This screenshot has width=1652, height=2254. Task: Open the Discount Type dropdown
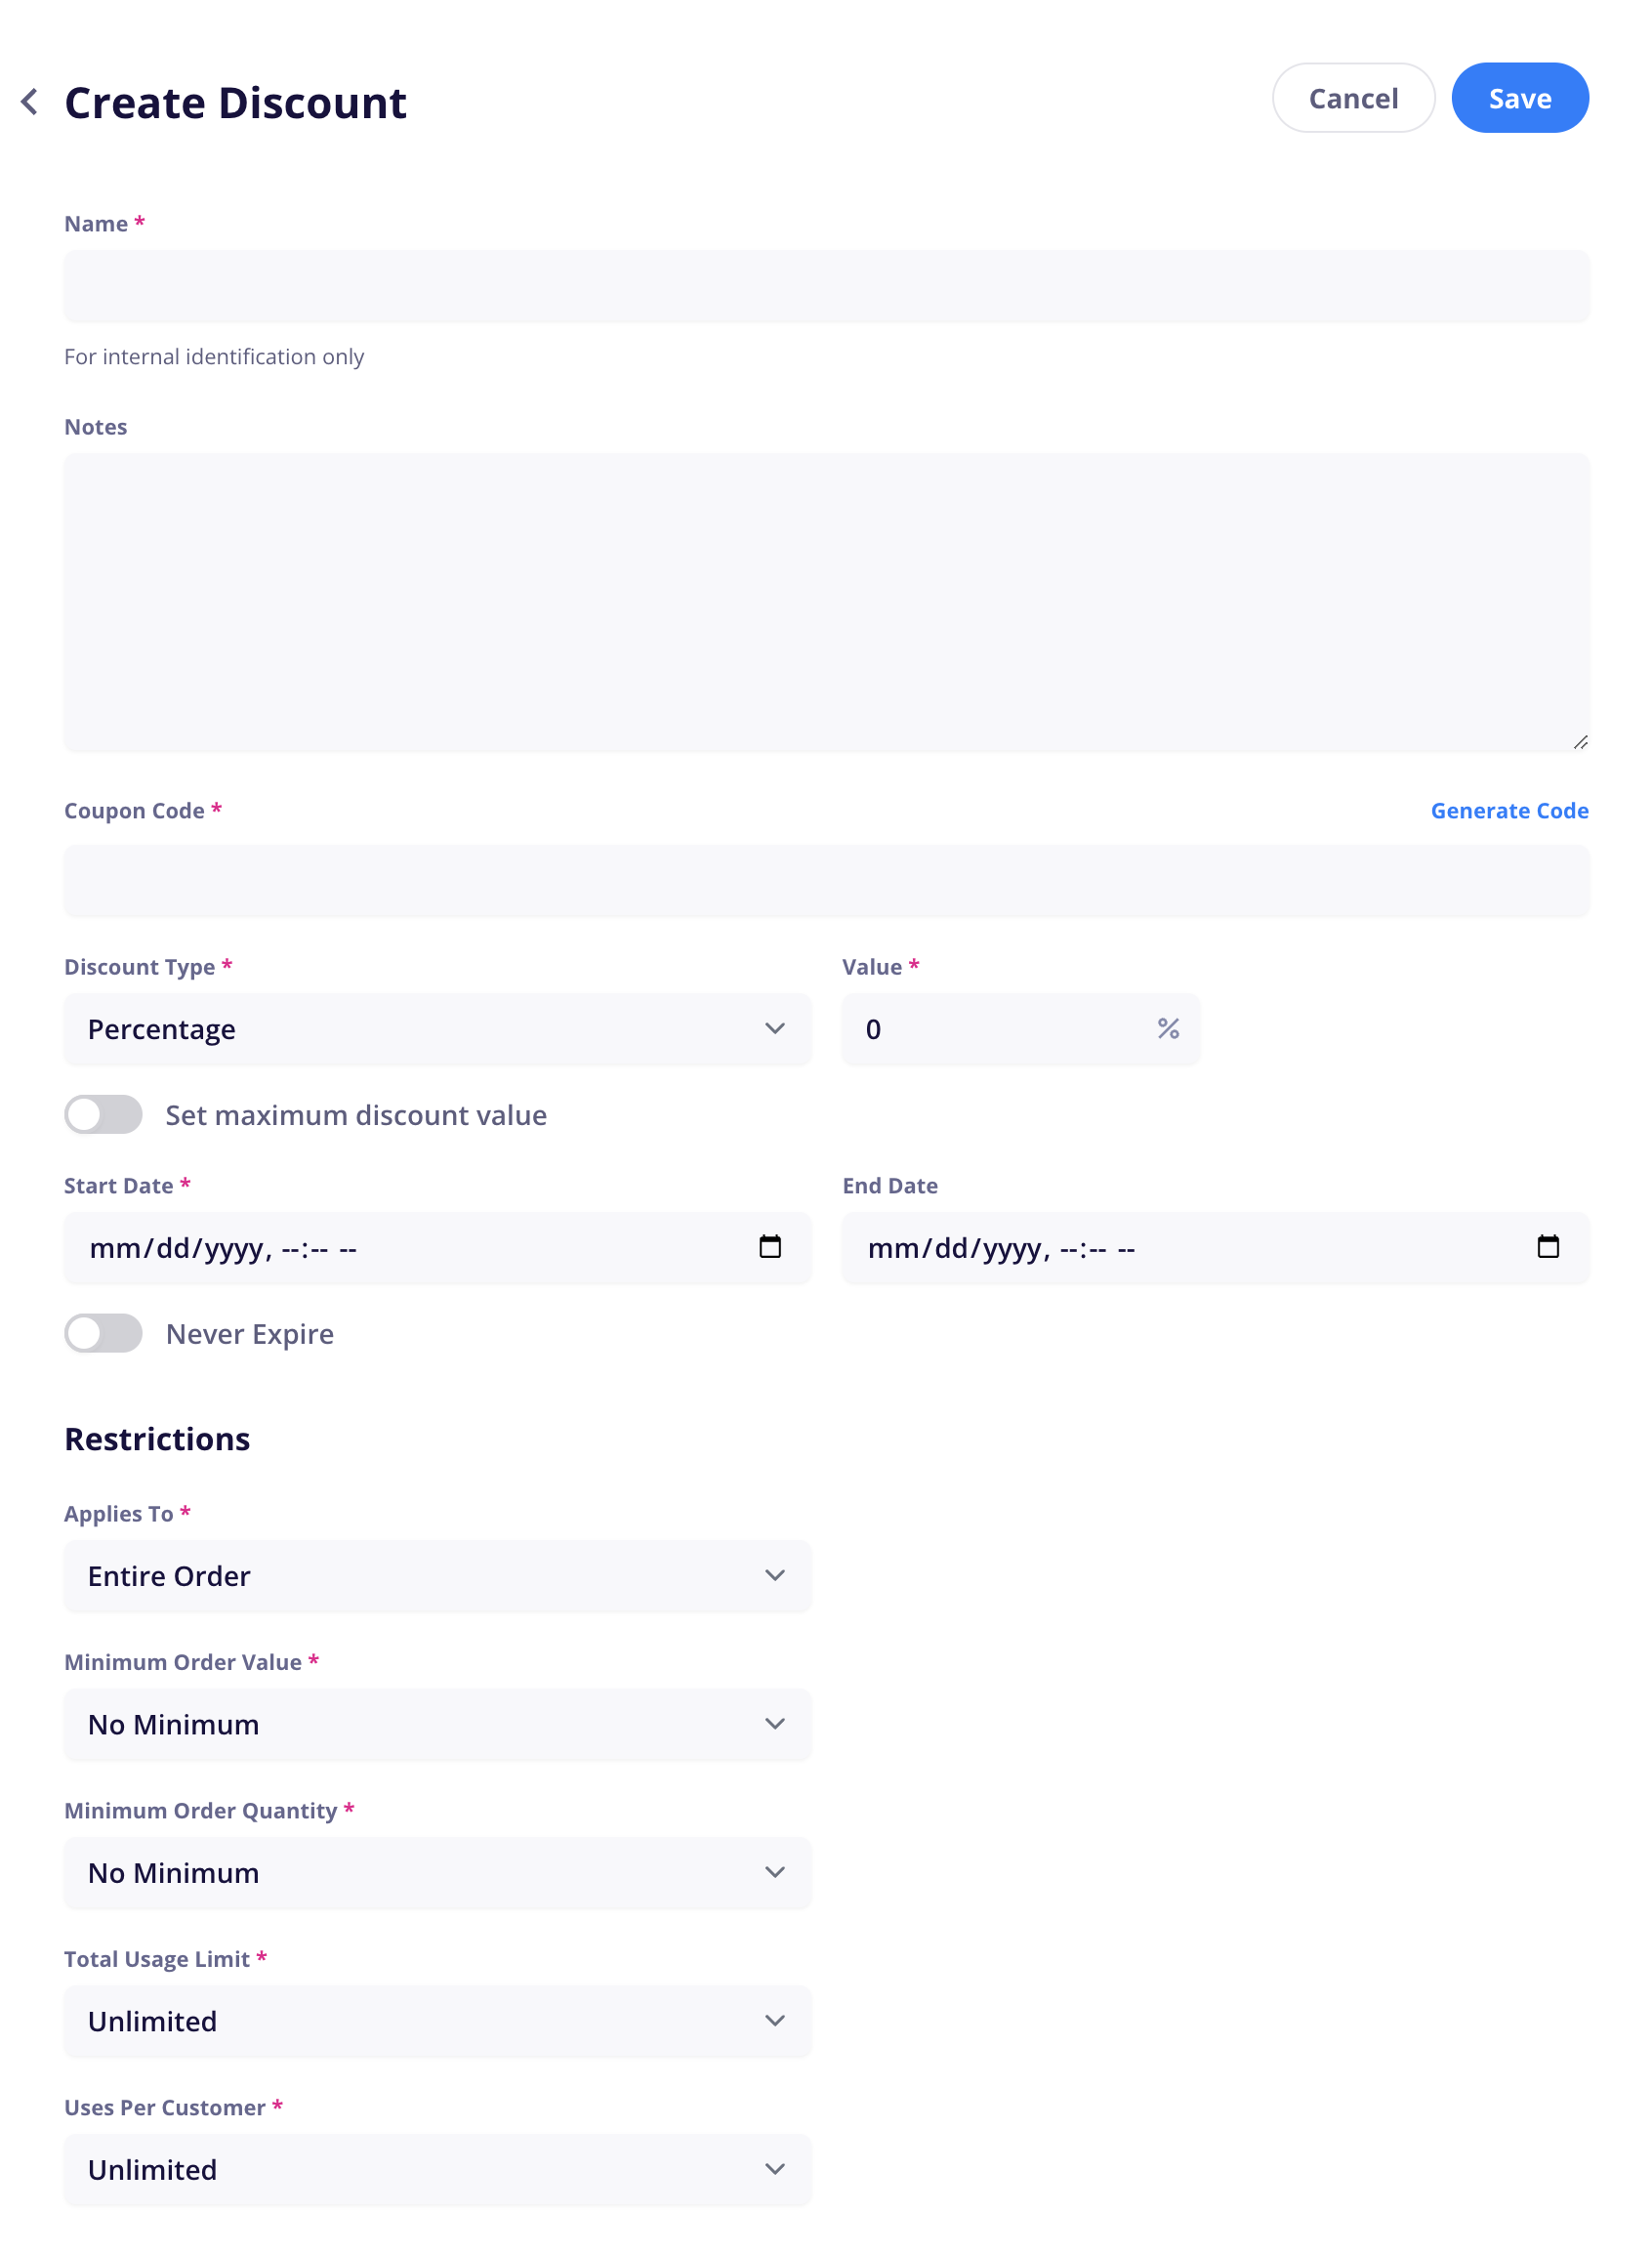437,1028
